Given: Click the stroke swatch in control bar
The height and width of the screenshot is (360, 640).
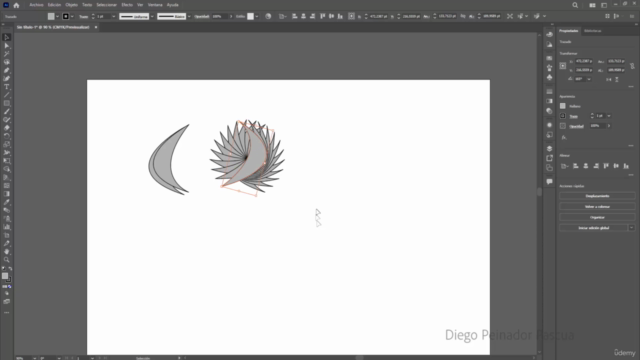Looking at the screenshot, I should (66, 16).
